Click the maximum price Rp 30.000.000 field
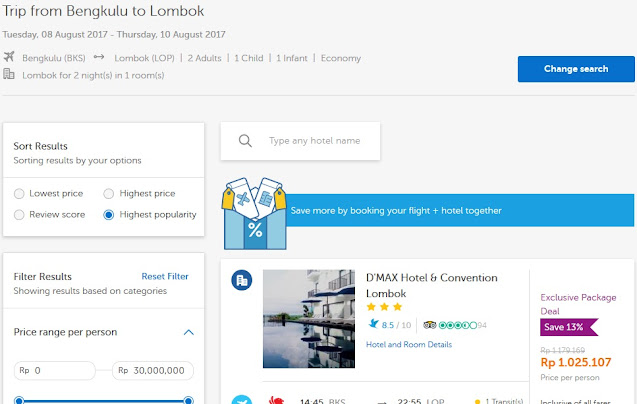Image resolution: width=637 pixels, height=404 pixels. [153, 371]
